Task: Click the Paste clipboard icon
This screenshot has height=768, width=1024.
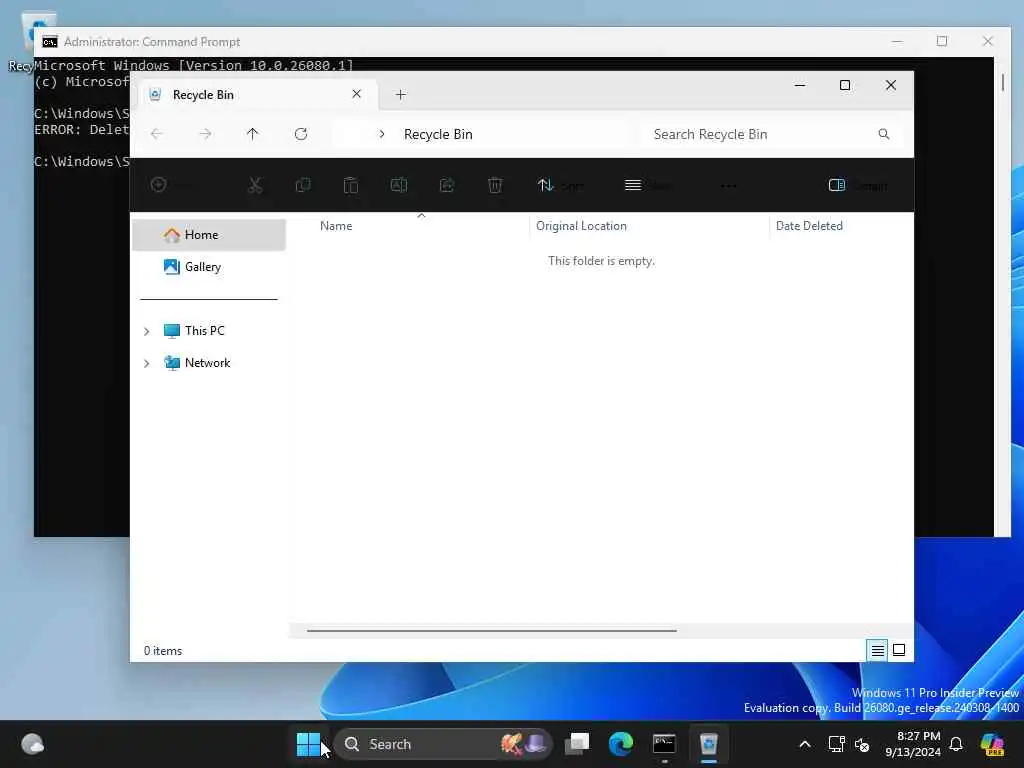Action: [351, 185]
